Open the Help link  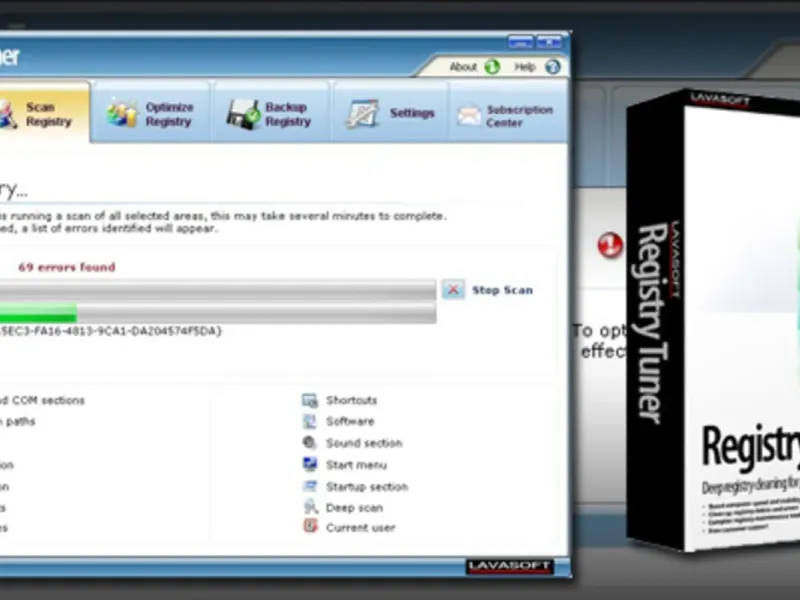point(524,67)
